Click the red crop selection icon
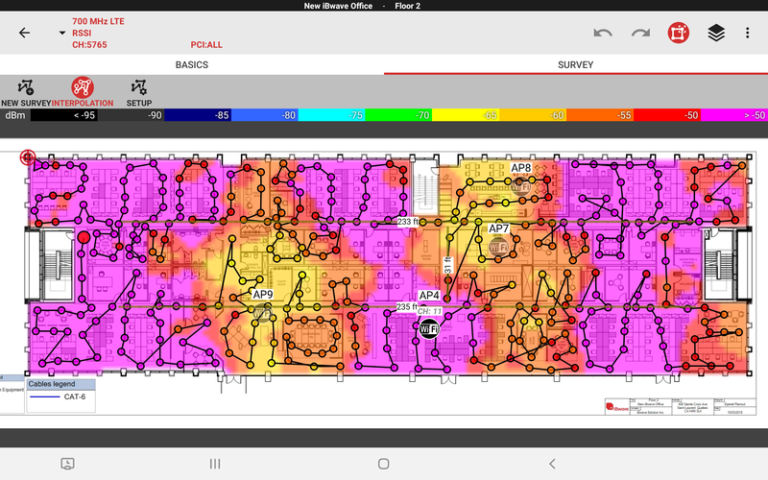 point(678,33)
